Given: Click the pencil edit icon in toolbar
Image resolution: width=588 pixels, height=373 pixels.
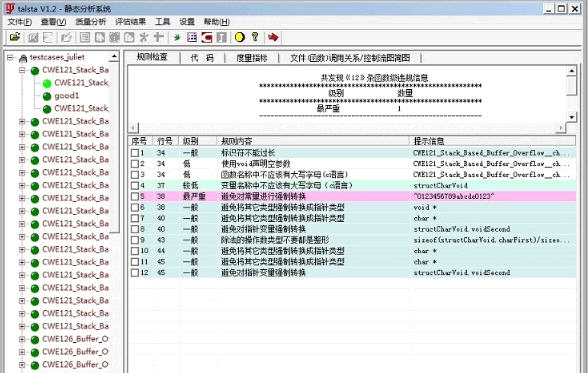Looking at the screenshot, I should 66,37.
